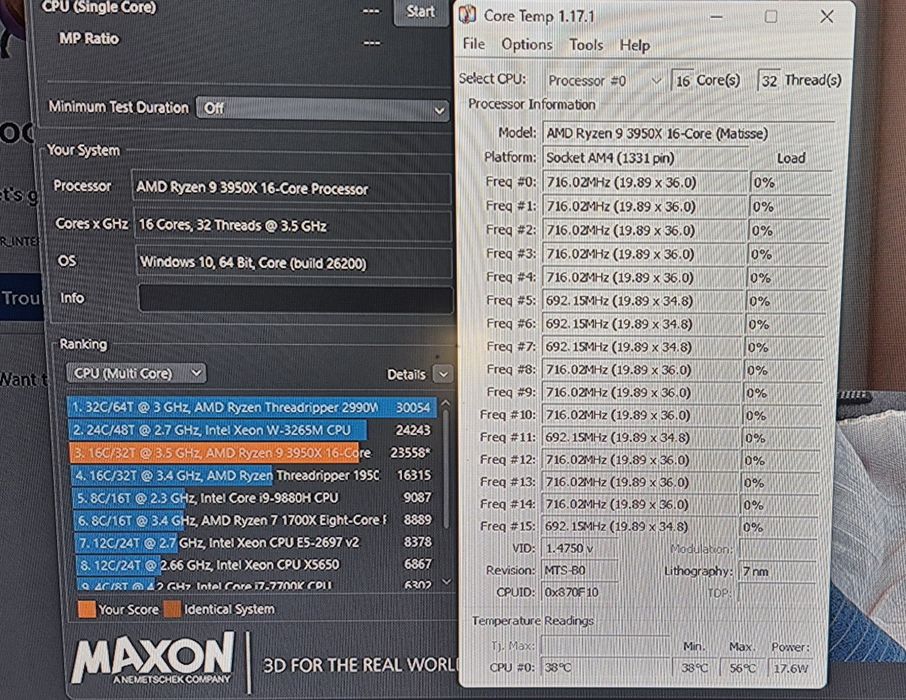Screen dimensions: 906x700
Task: Click the Core Temp application icon
Action: 467,14
